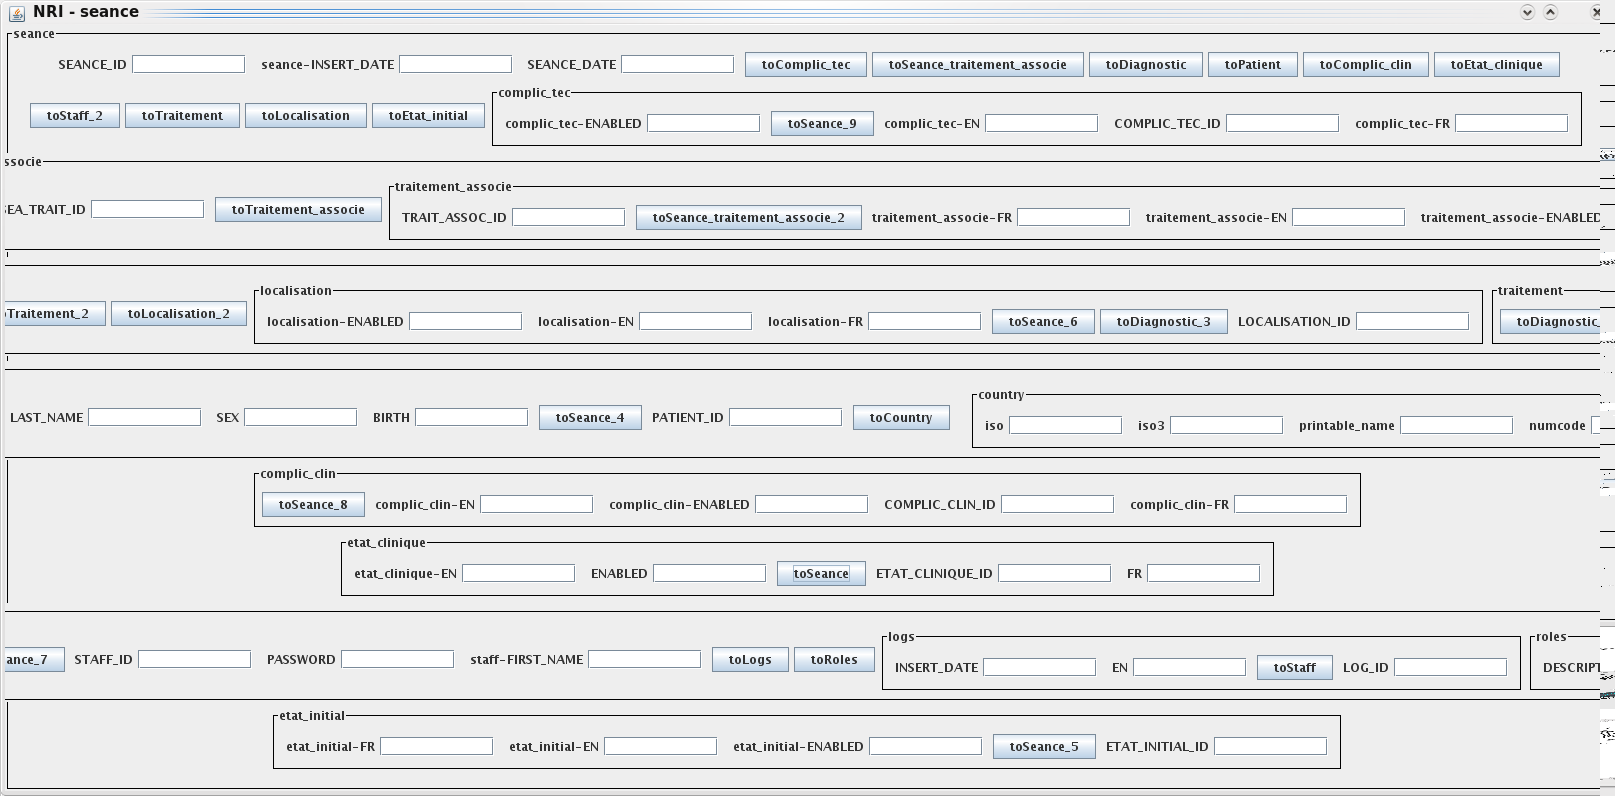1615x796 pixels.
Task: Select the printable_name field in country panel
Action: pos(1455,426)
